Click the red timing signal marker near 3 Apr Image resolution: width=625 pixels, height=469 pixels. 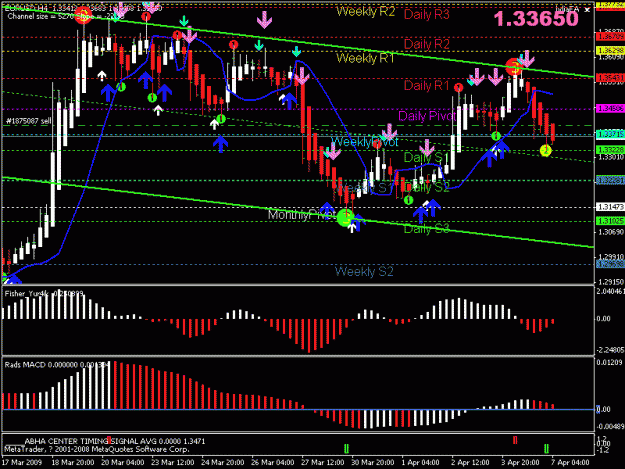click(515, 440)
